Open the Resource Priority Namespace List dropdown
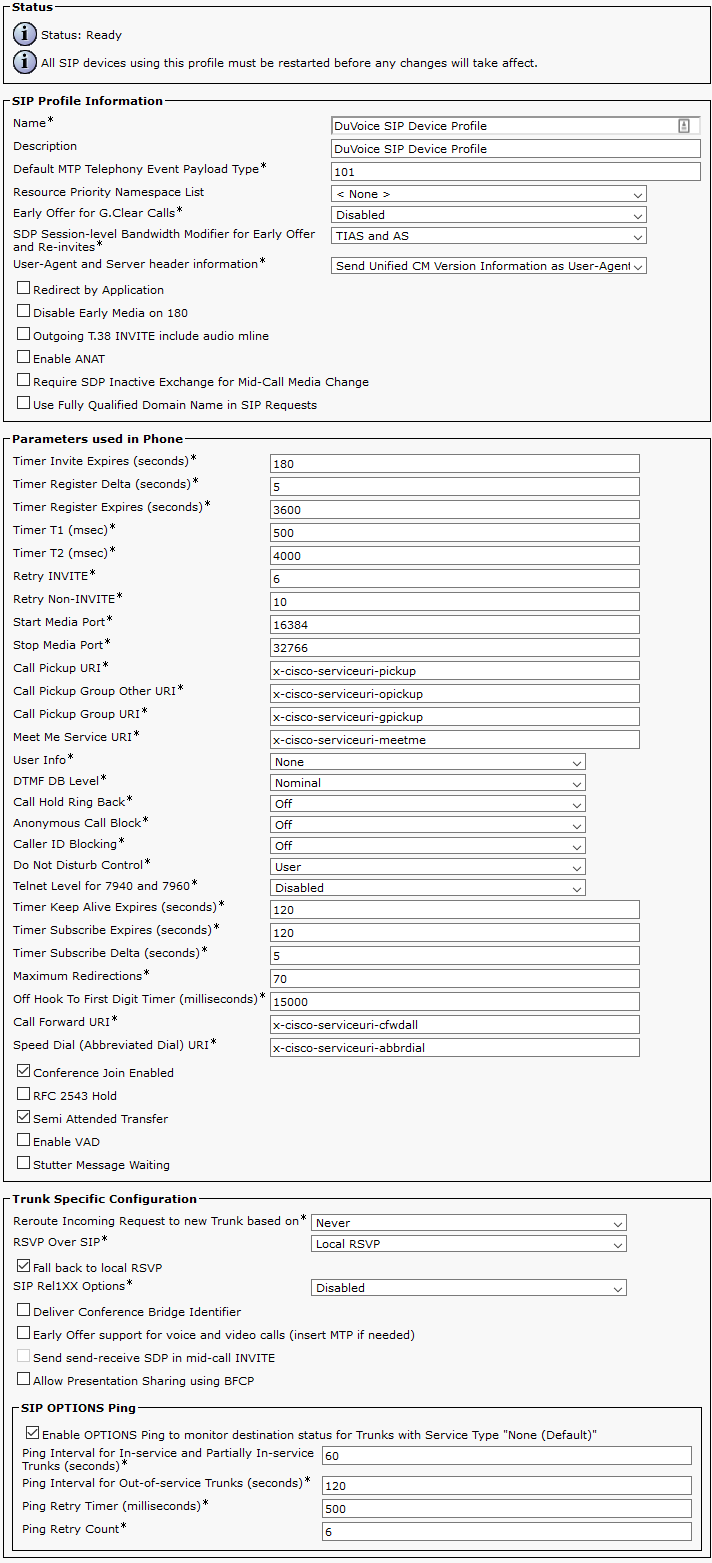712x1563 pixels. (489, 194)
